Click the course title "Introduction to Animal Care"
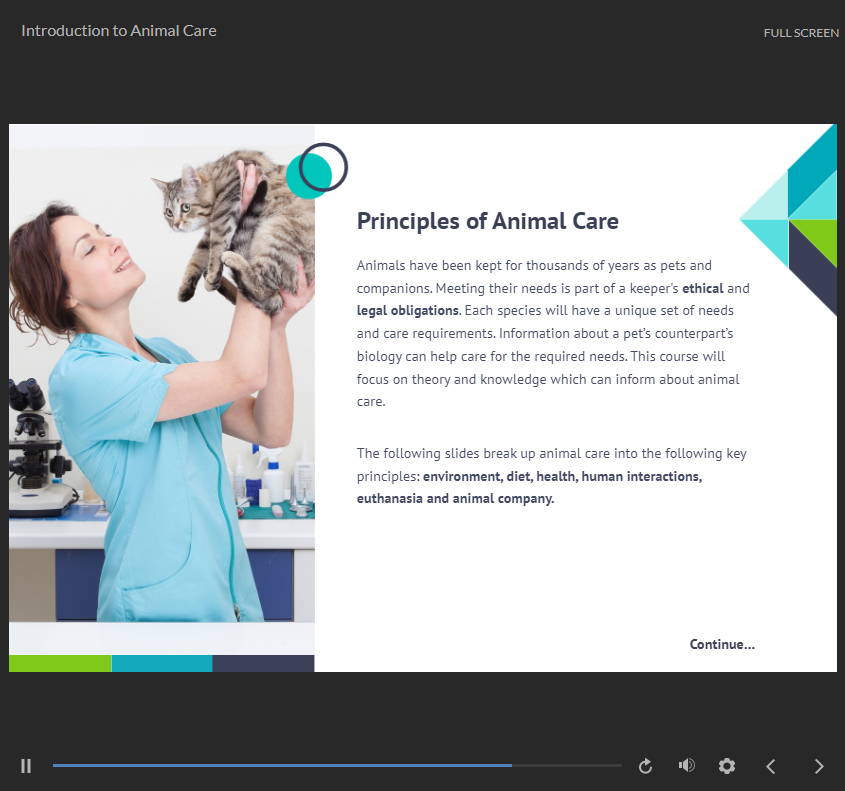 118,30
